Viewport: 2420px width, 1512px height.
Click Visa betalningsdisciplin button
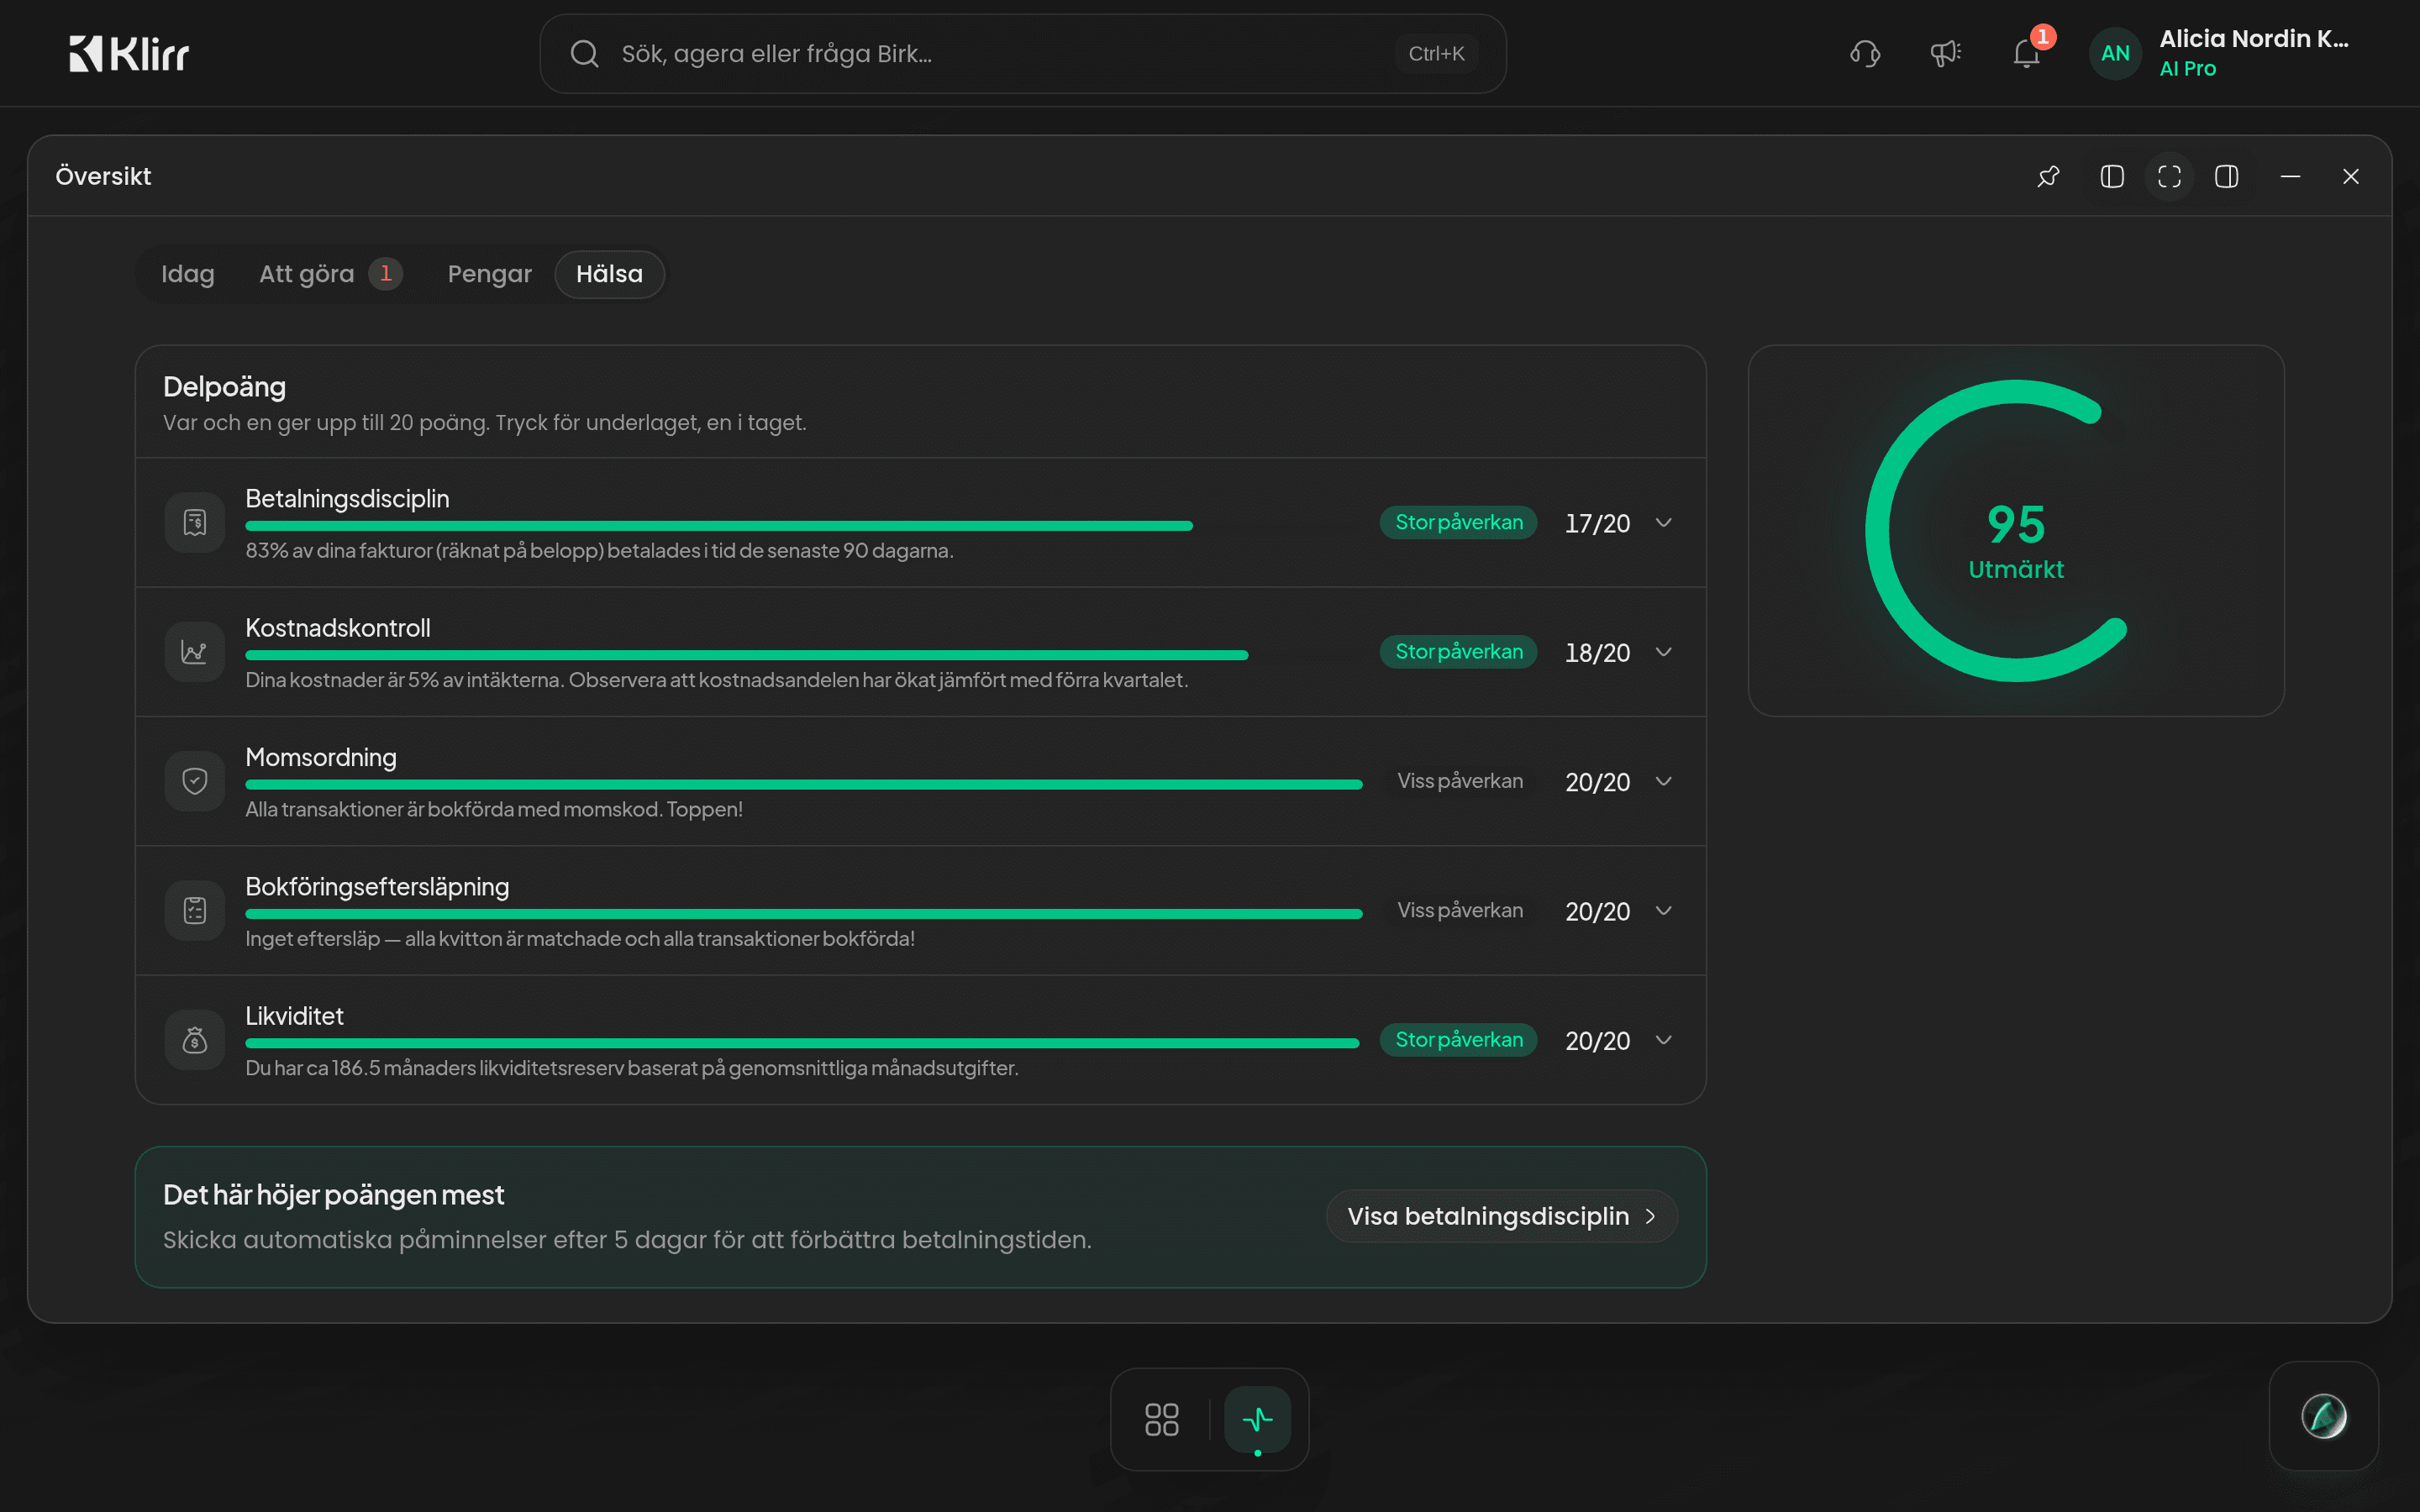[x=1501, y=1216]
